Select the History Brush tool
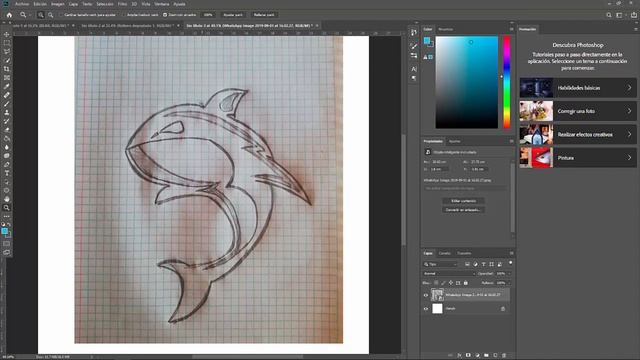 [7, 121]
